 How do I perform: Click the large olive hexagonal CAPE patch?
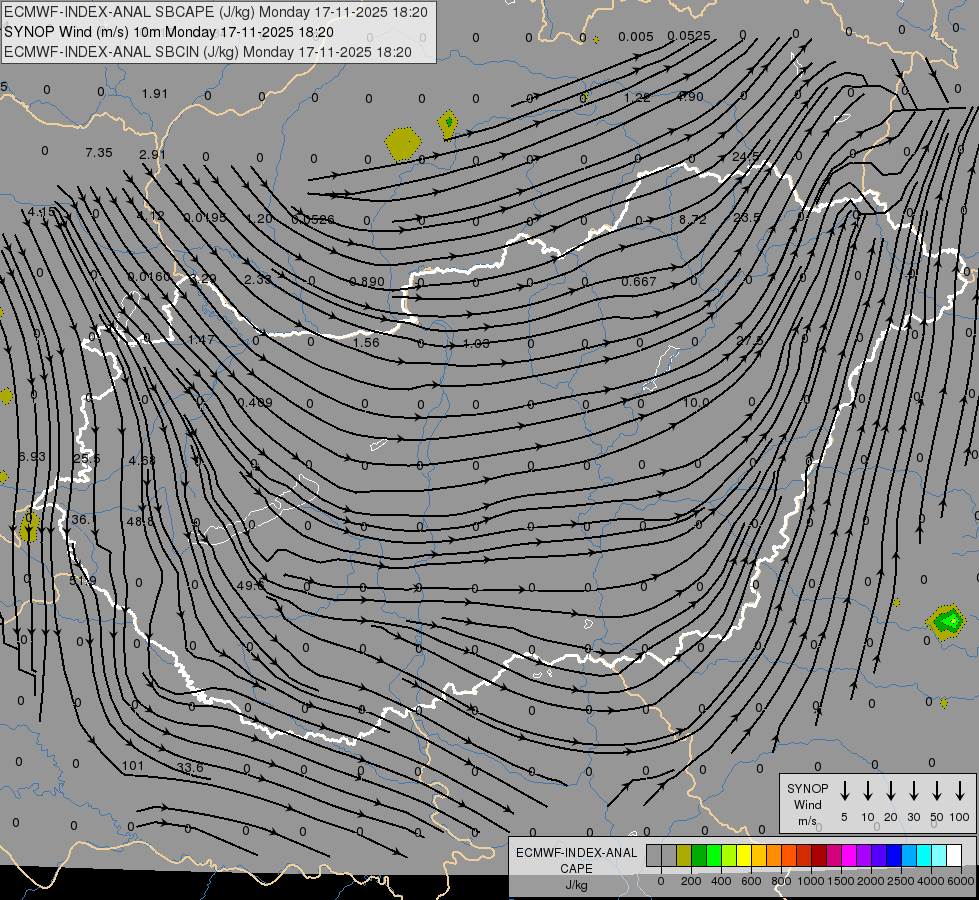(403, 144)
